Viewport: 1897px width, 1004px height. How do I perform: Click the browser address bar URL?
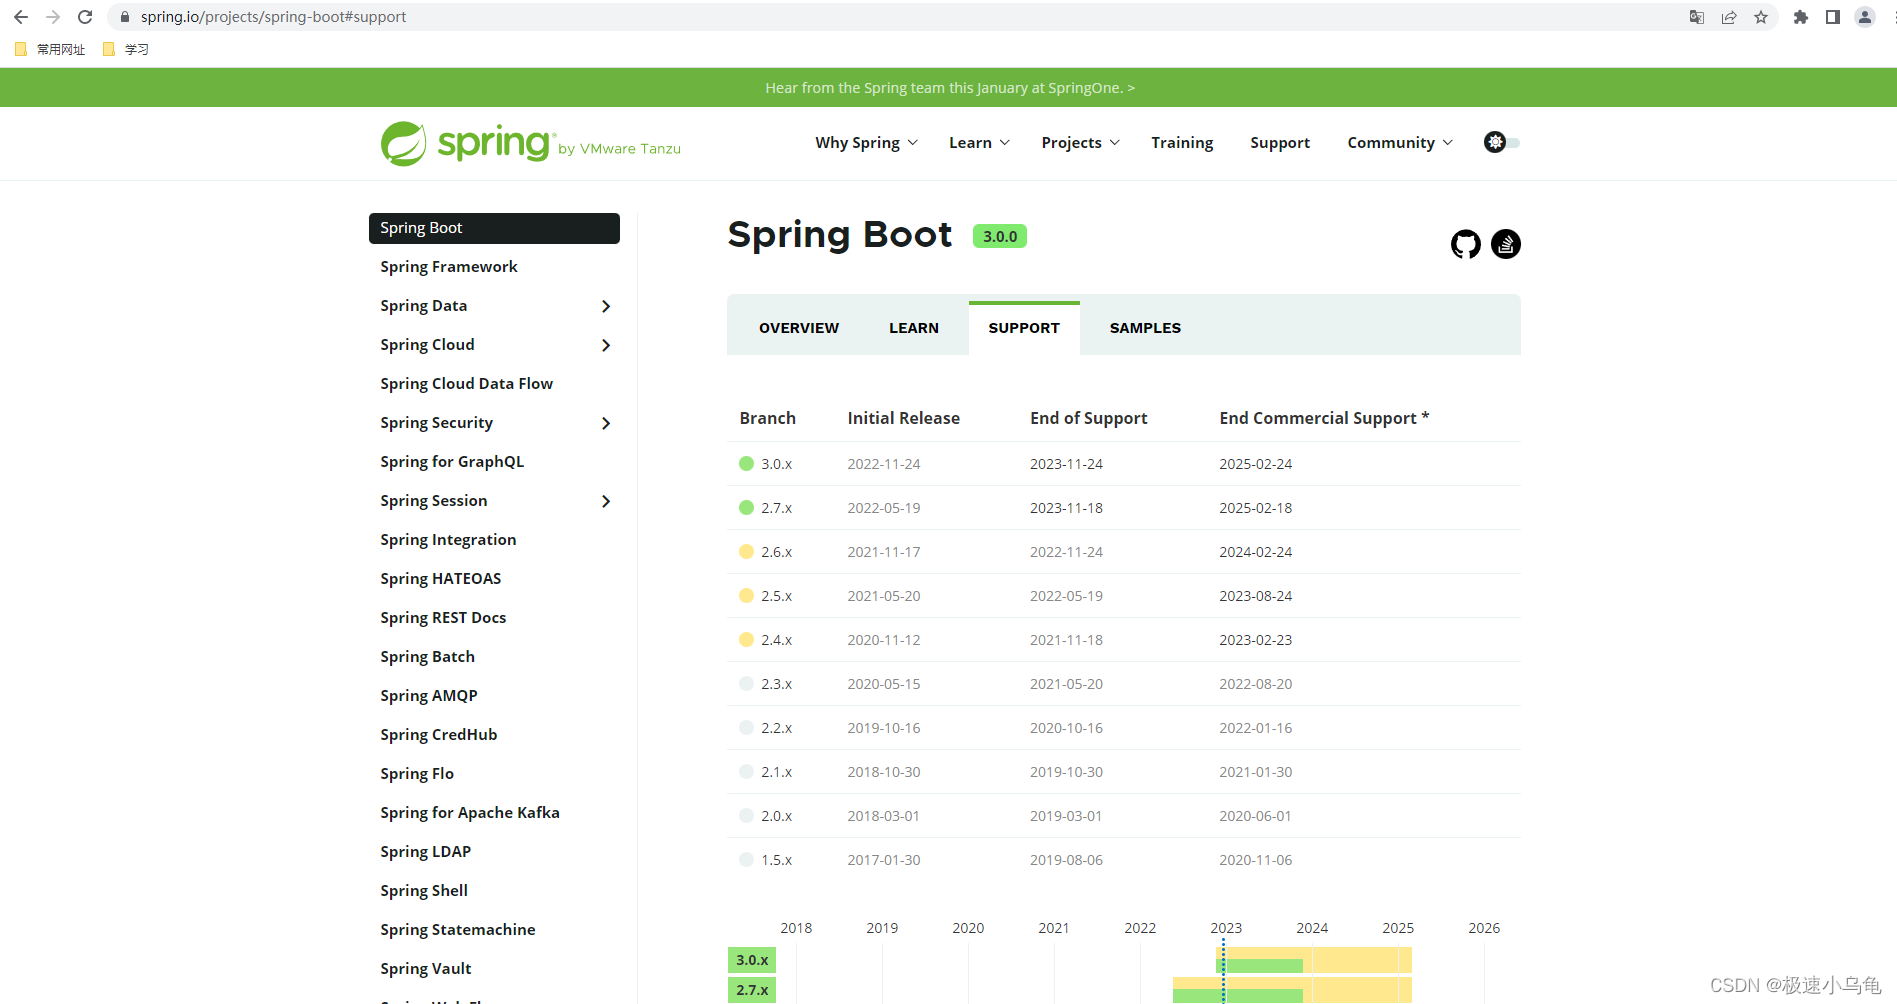pos(273,17)
